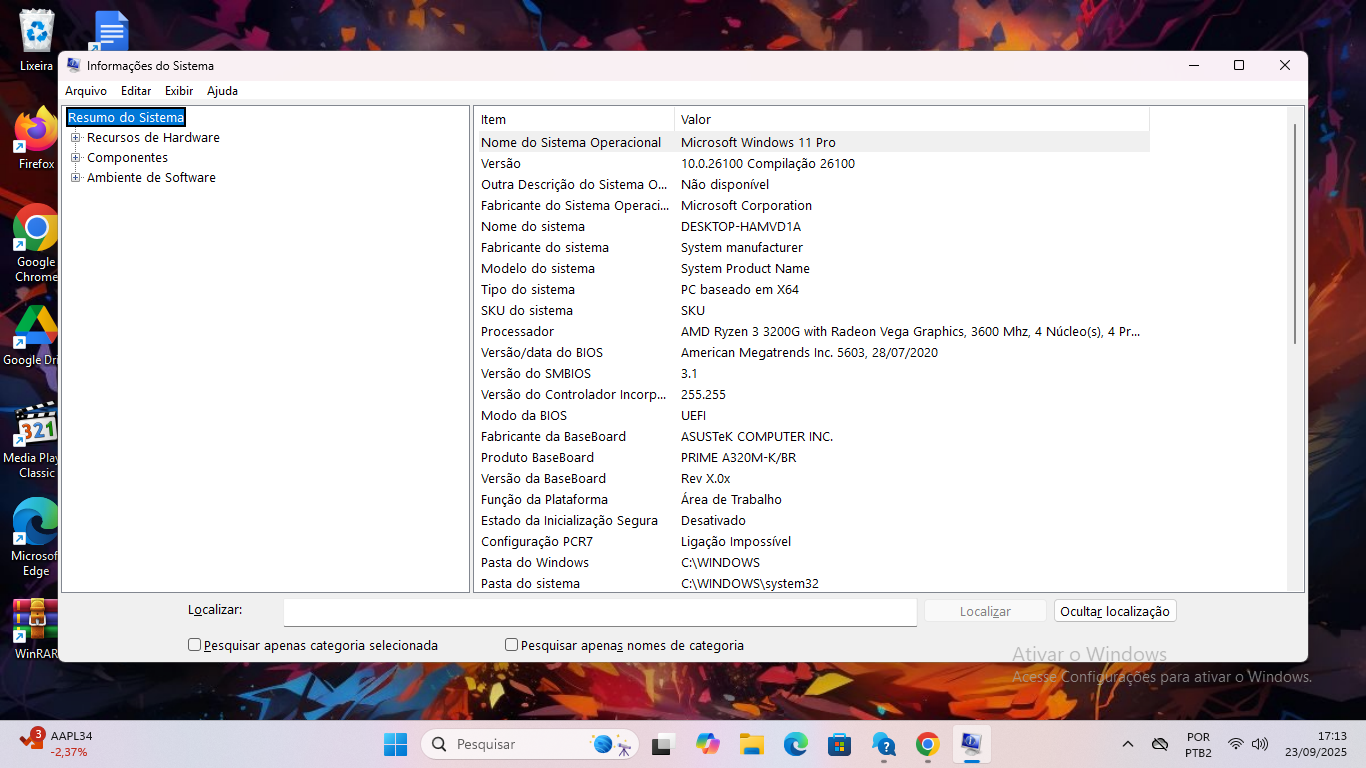This screenshot has height=768, width=1366.
Task: Enable Pesquisar apenas categoria selecionada checkbox
Action: pyautogui.click(x=195, y=645)
